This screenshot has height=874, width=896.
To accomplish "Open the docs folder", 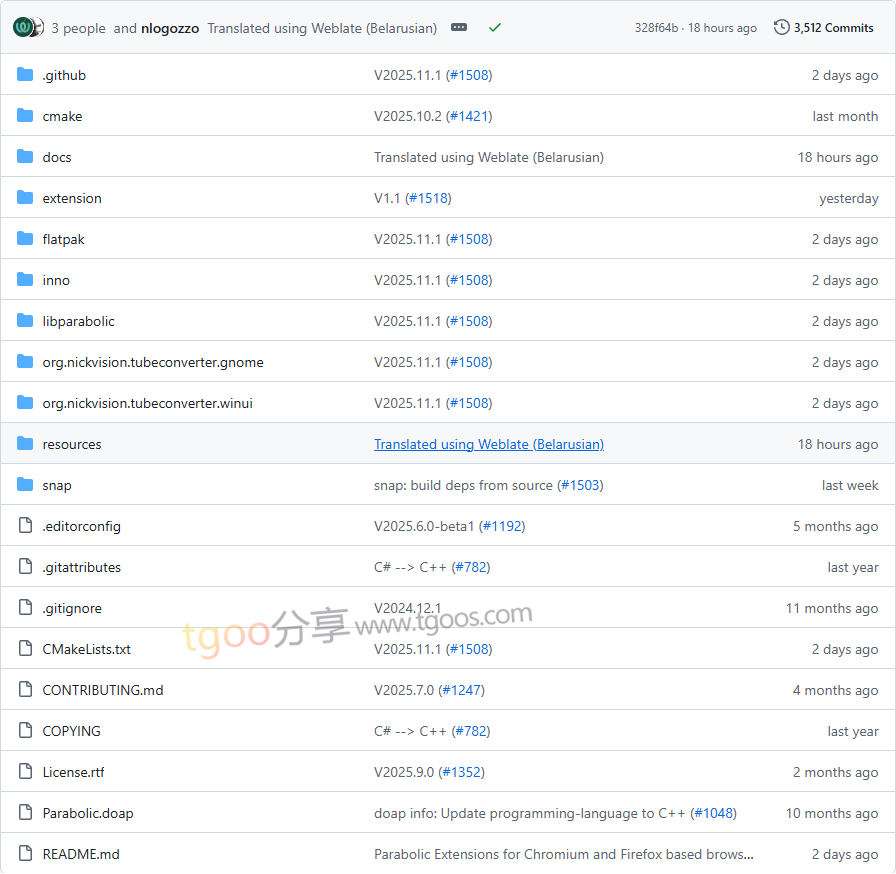I will [x=57, y=157].
